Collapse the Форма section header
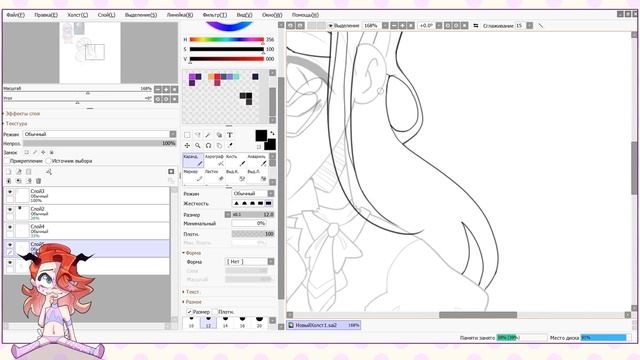640x360 pixels. click(x=192, y=253)
